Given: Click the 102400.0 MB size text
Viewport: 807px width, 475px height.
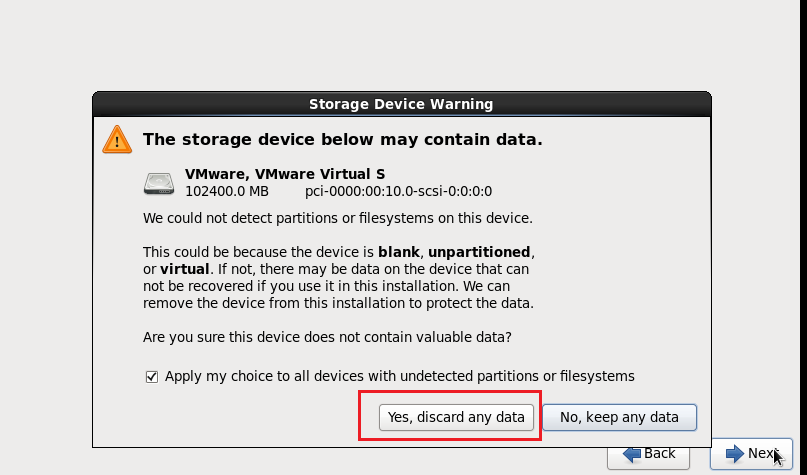Looking at the screenshot, I should 227,191.
